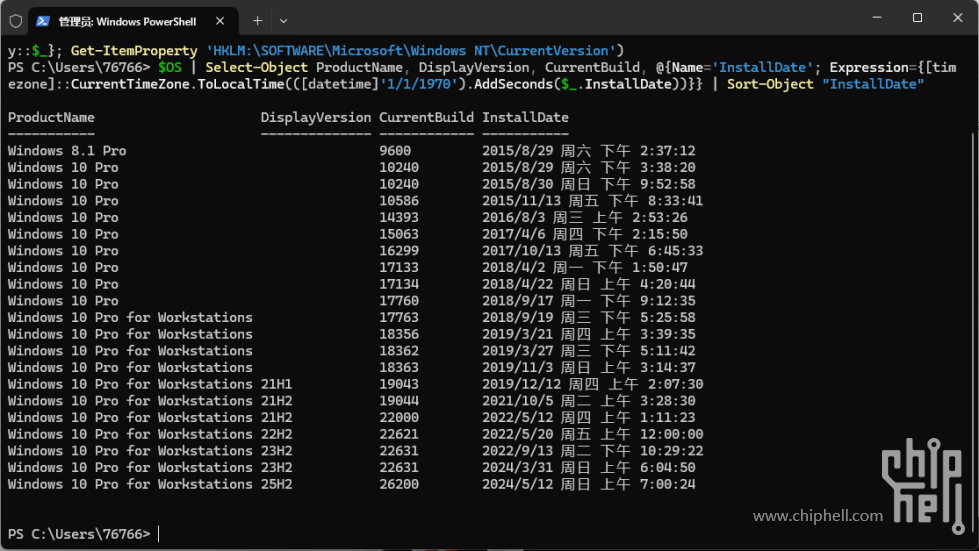Click build number 9600
The height and width of the screenshot is (551, 979).
point(395,151)
